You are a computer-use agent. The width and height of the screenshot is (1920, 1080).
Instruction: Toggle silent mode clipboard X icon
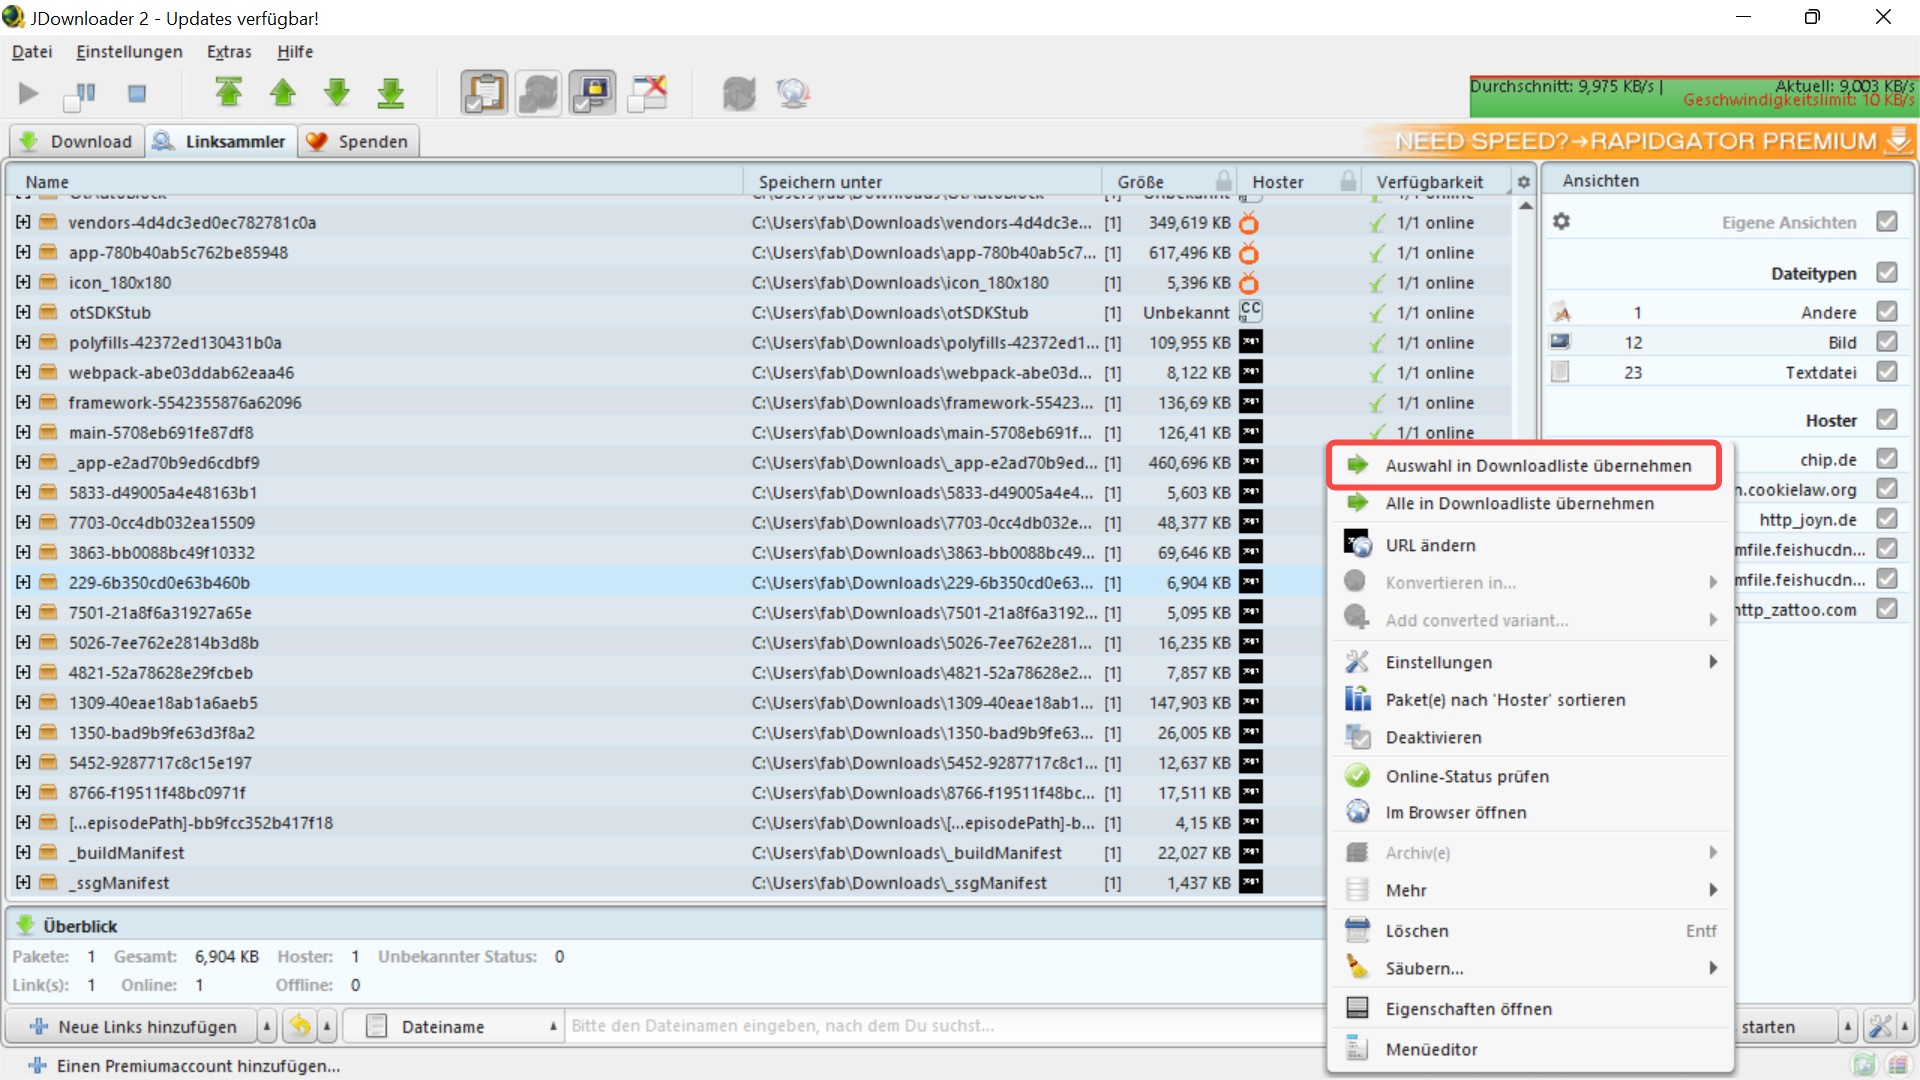[647, 93]
